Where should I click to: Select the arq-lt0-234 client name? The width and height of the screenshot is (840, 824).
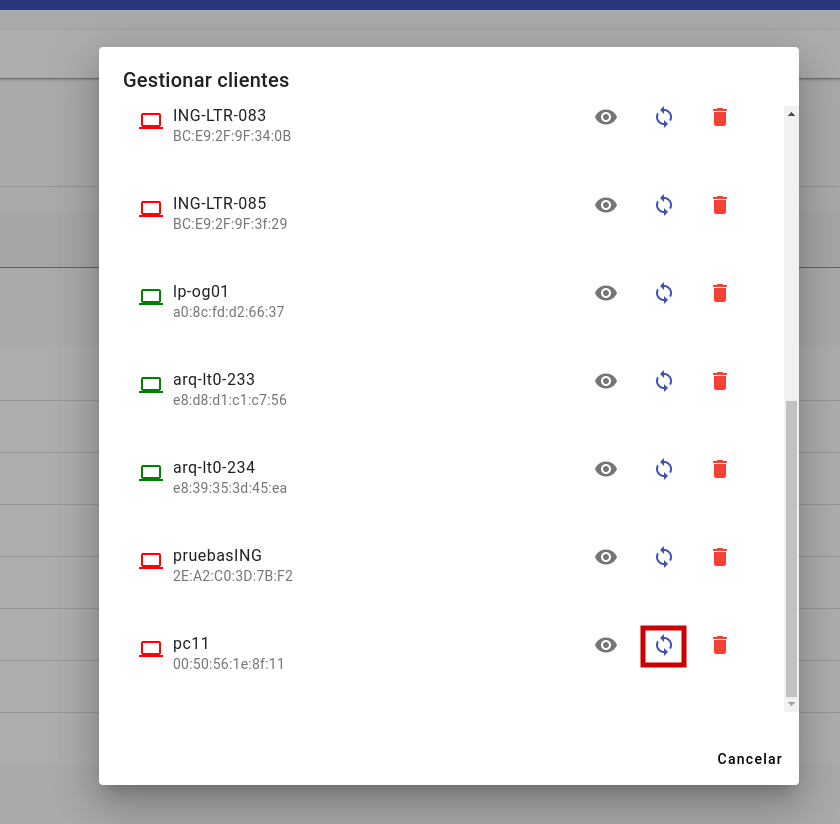214,467
